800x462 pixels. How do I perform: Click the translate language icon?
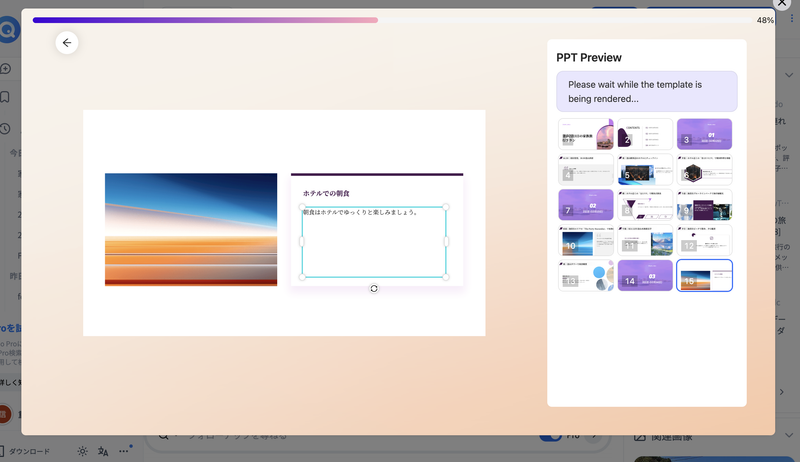click(103, 451)
